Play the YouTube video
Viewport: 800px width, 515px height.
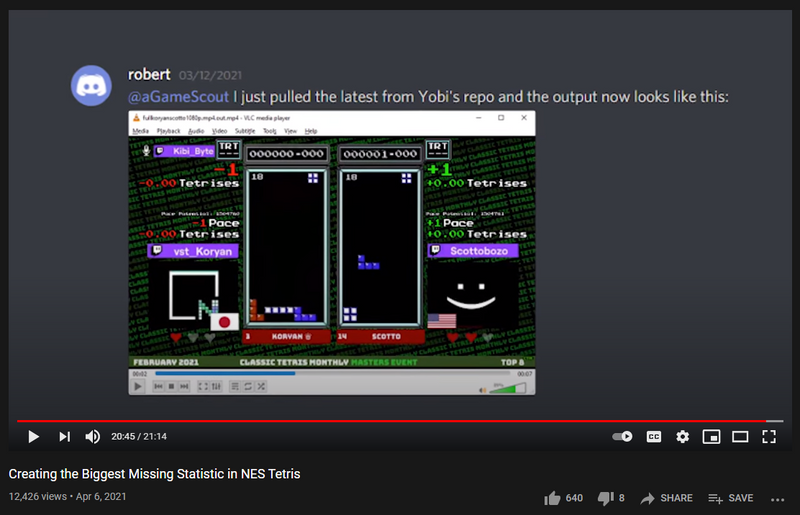pyautogui.click(x=34, y=436)
